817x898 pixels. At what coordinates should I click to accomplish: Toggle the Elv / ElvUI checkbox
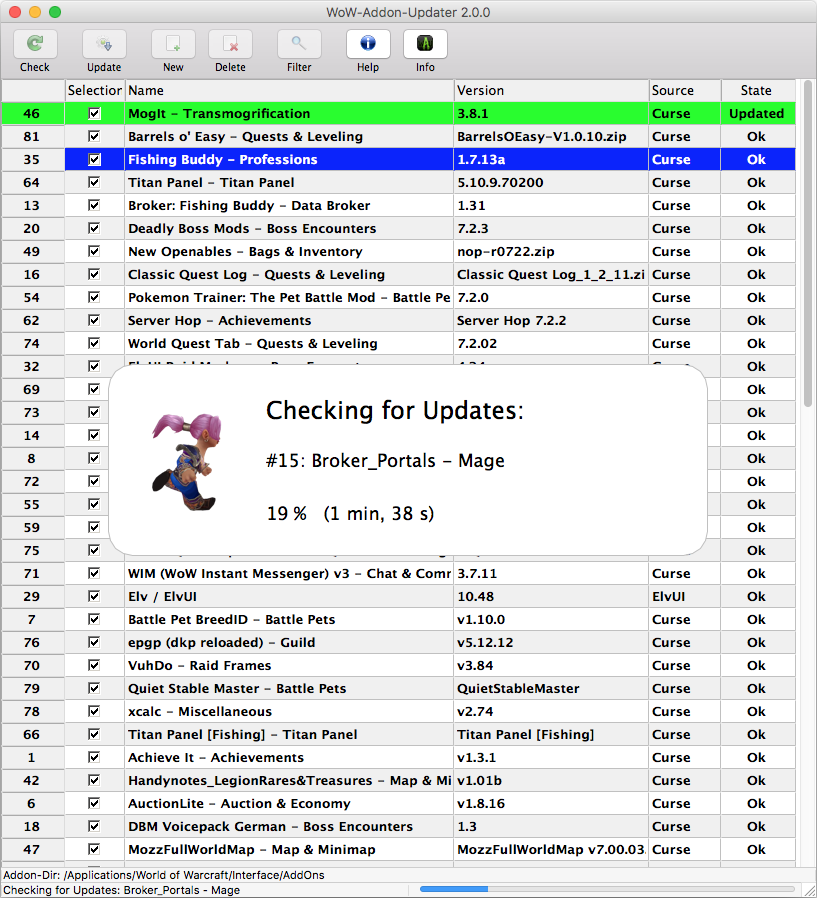[x=94, y=596]
